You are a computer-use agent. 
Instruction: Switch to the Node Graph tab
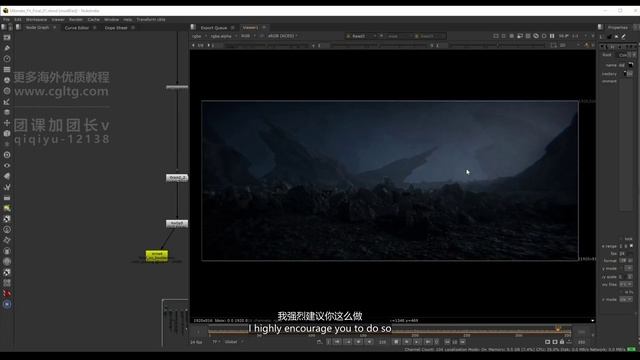click(38, 28)
